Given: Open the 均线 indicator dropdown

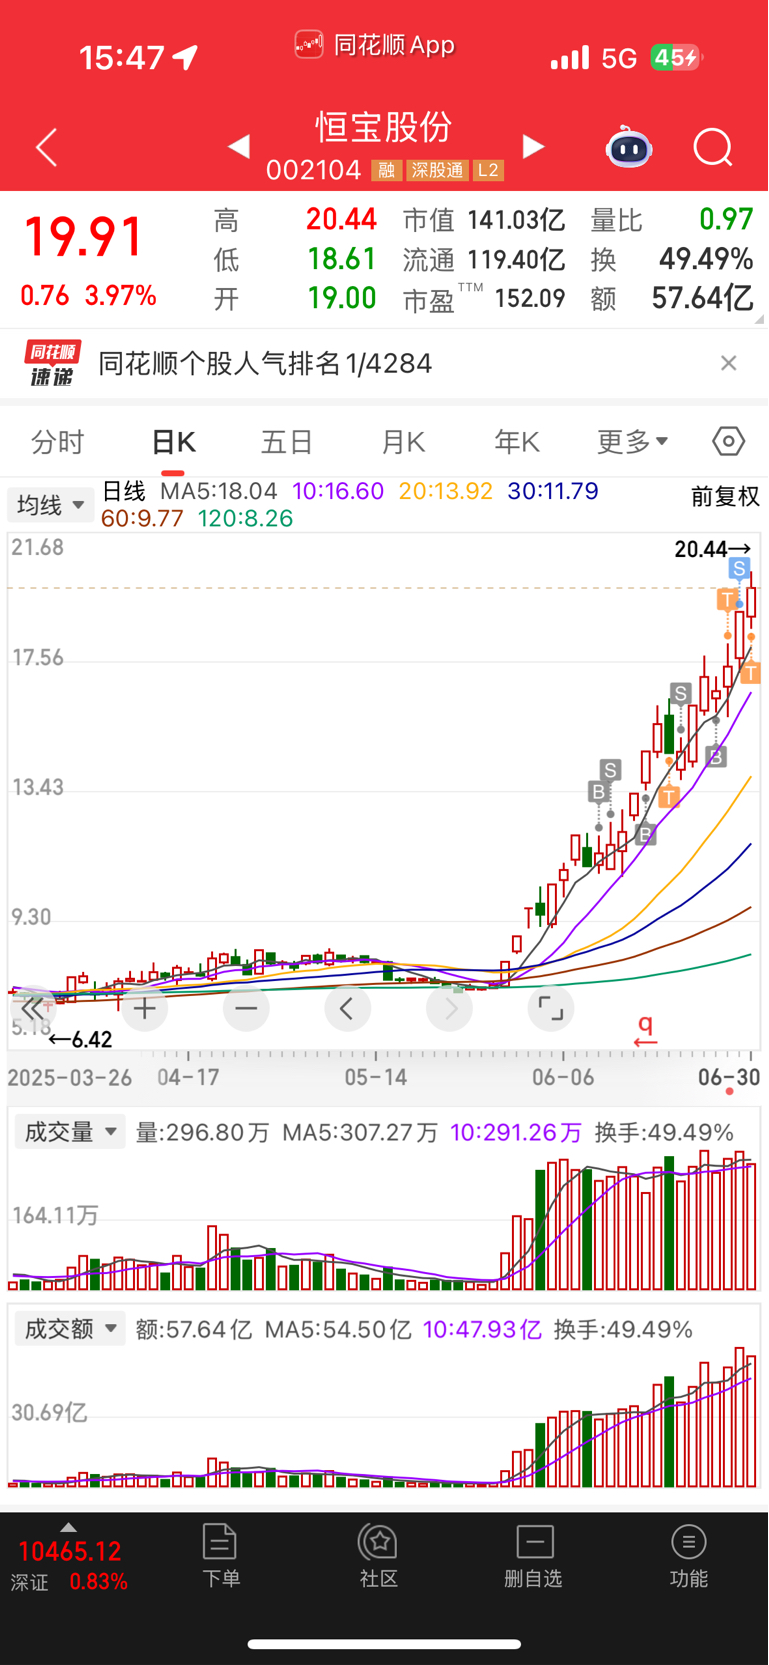Looking at the screenshot, I should (51, 505).
